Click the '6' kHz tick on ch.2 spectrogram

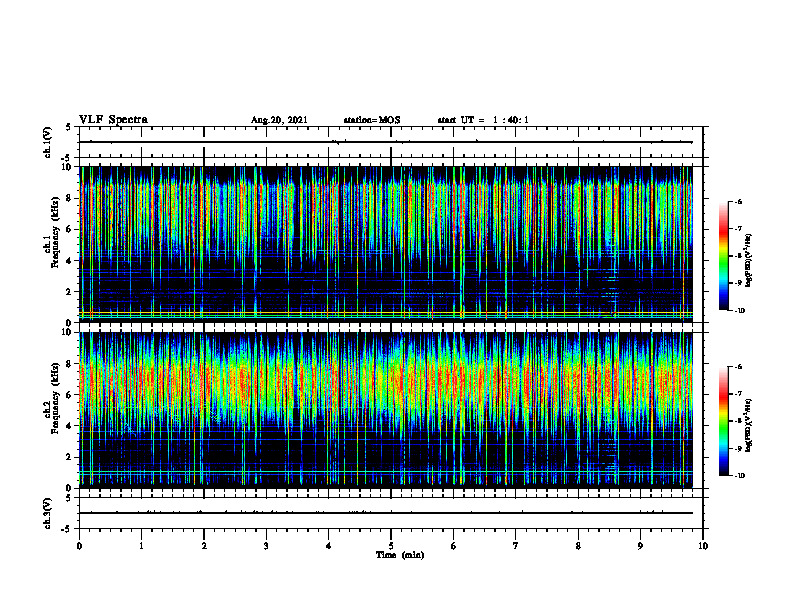pyautogui.click(x=70, y=395)
